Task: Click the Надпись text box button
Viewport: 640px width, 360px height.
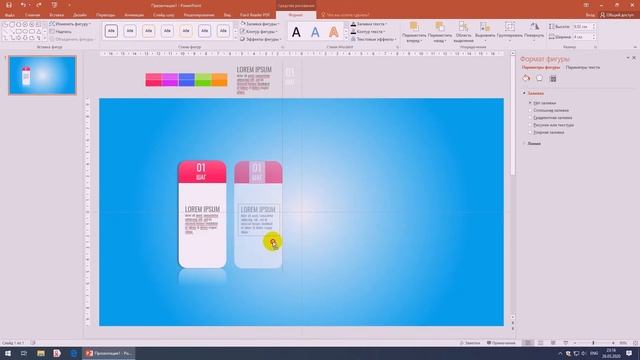Action: pyautogui.click(x=60, y=31)
